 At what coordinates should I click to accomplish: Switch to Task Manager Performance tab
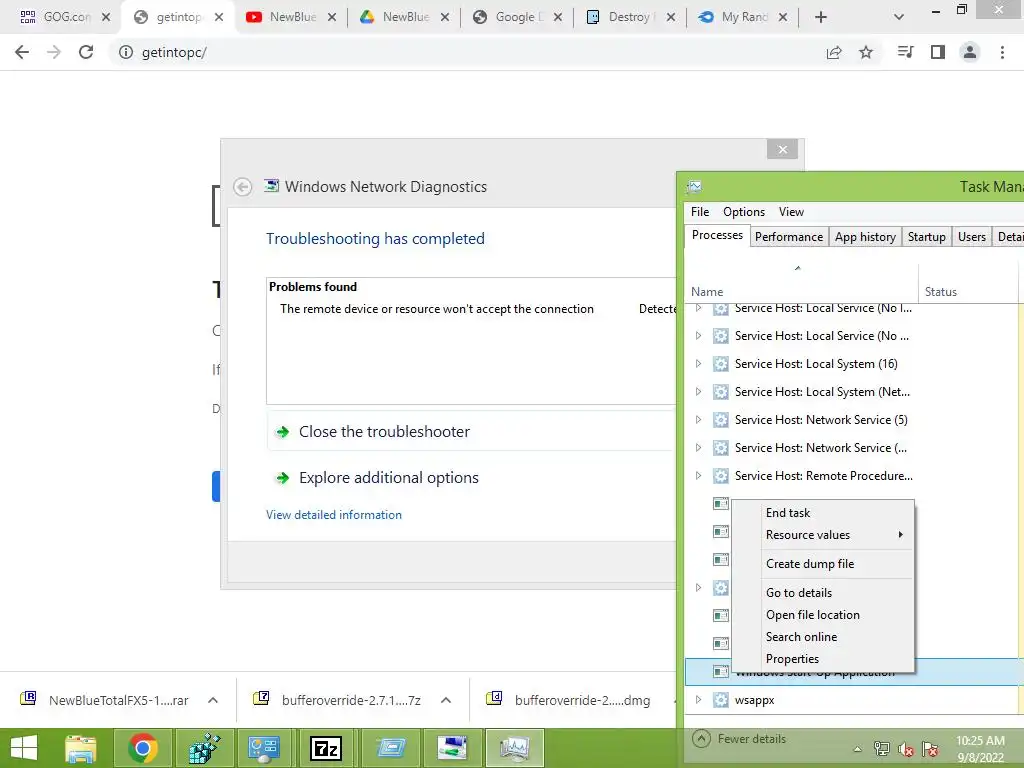tap(789, 236)
